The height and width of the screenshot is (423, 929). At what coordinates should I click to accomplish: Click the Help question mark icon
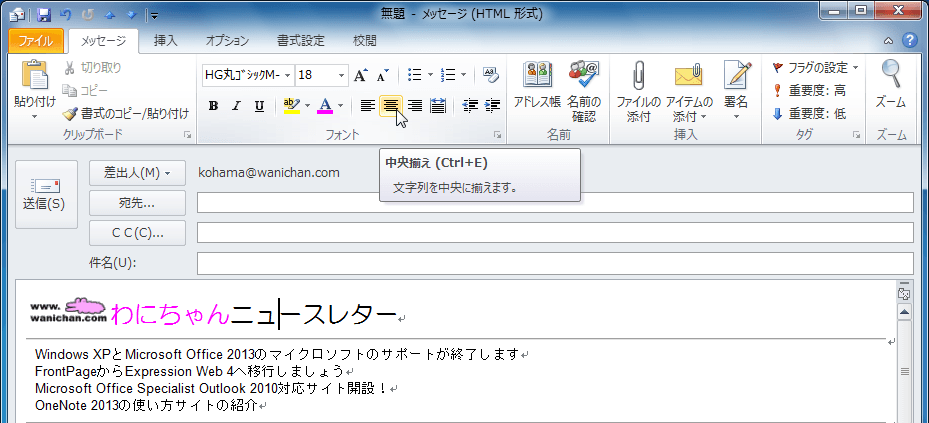click(x=909, y=41)
